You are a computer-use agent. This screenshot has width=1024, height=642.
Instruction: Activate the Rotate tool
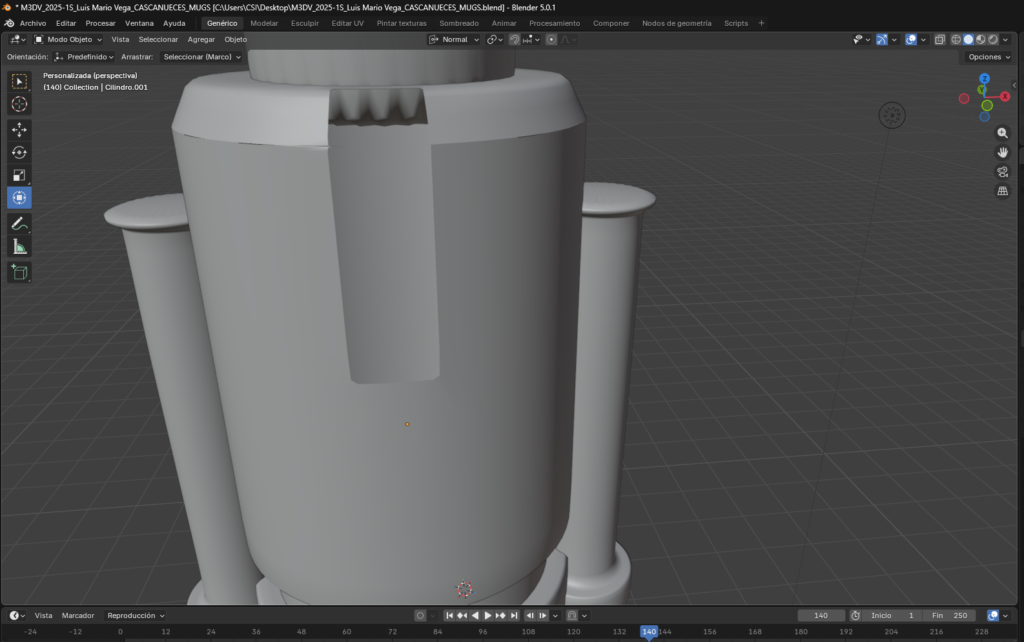pos(19,152)
